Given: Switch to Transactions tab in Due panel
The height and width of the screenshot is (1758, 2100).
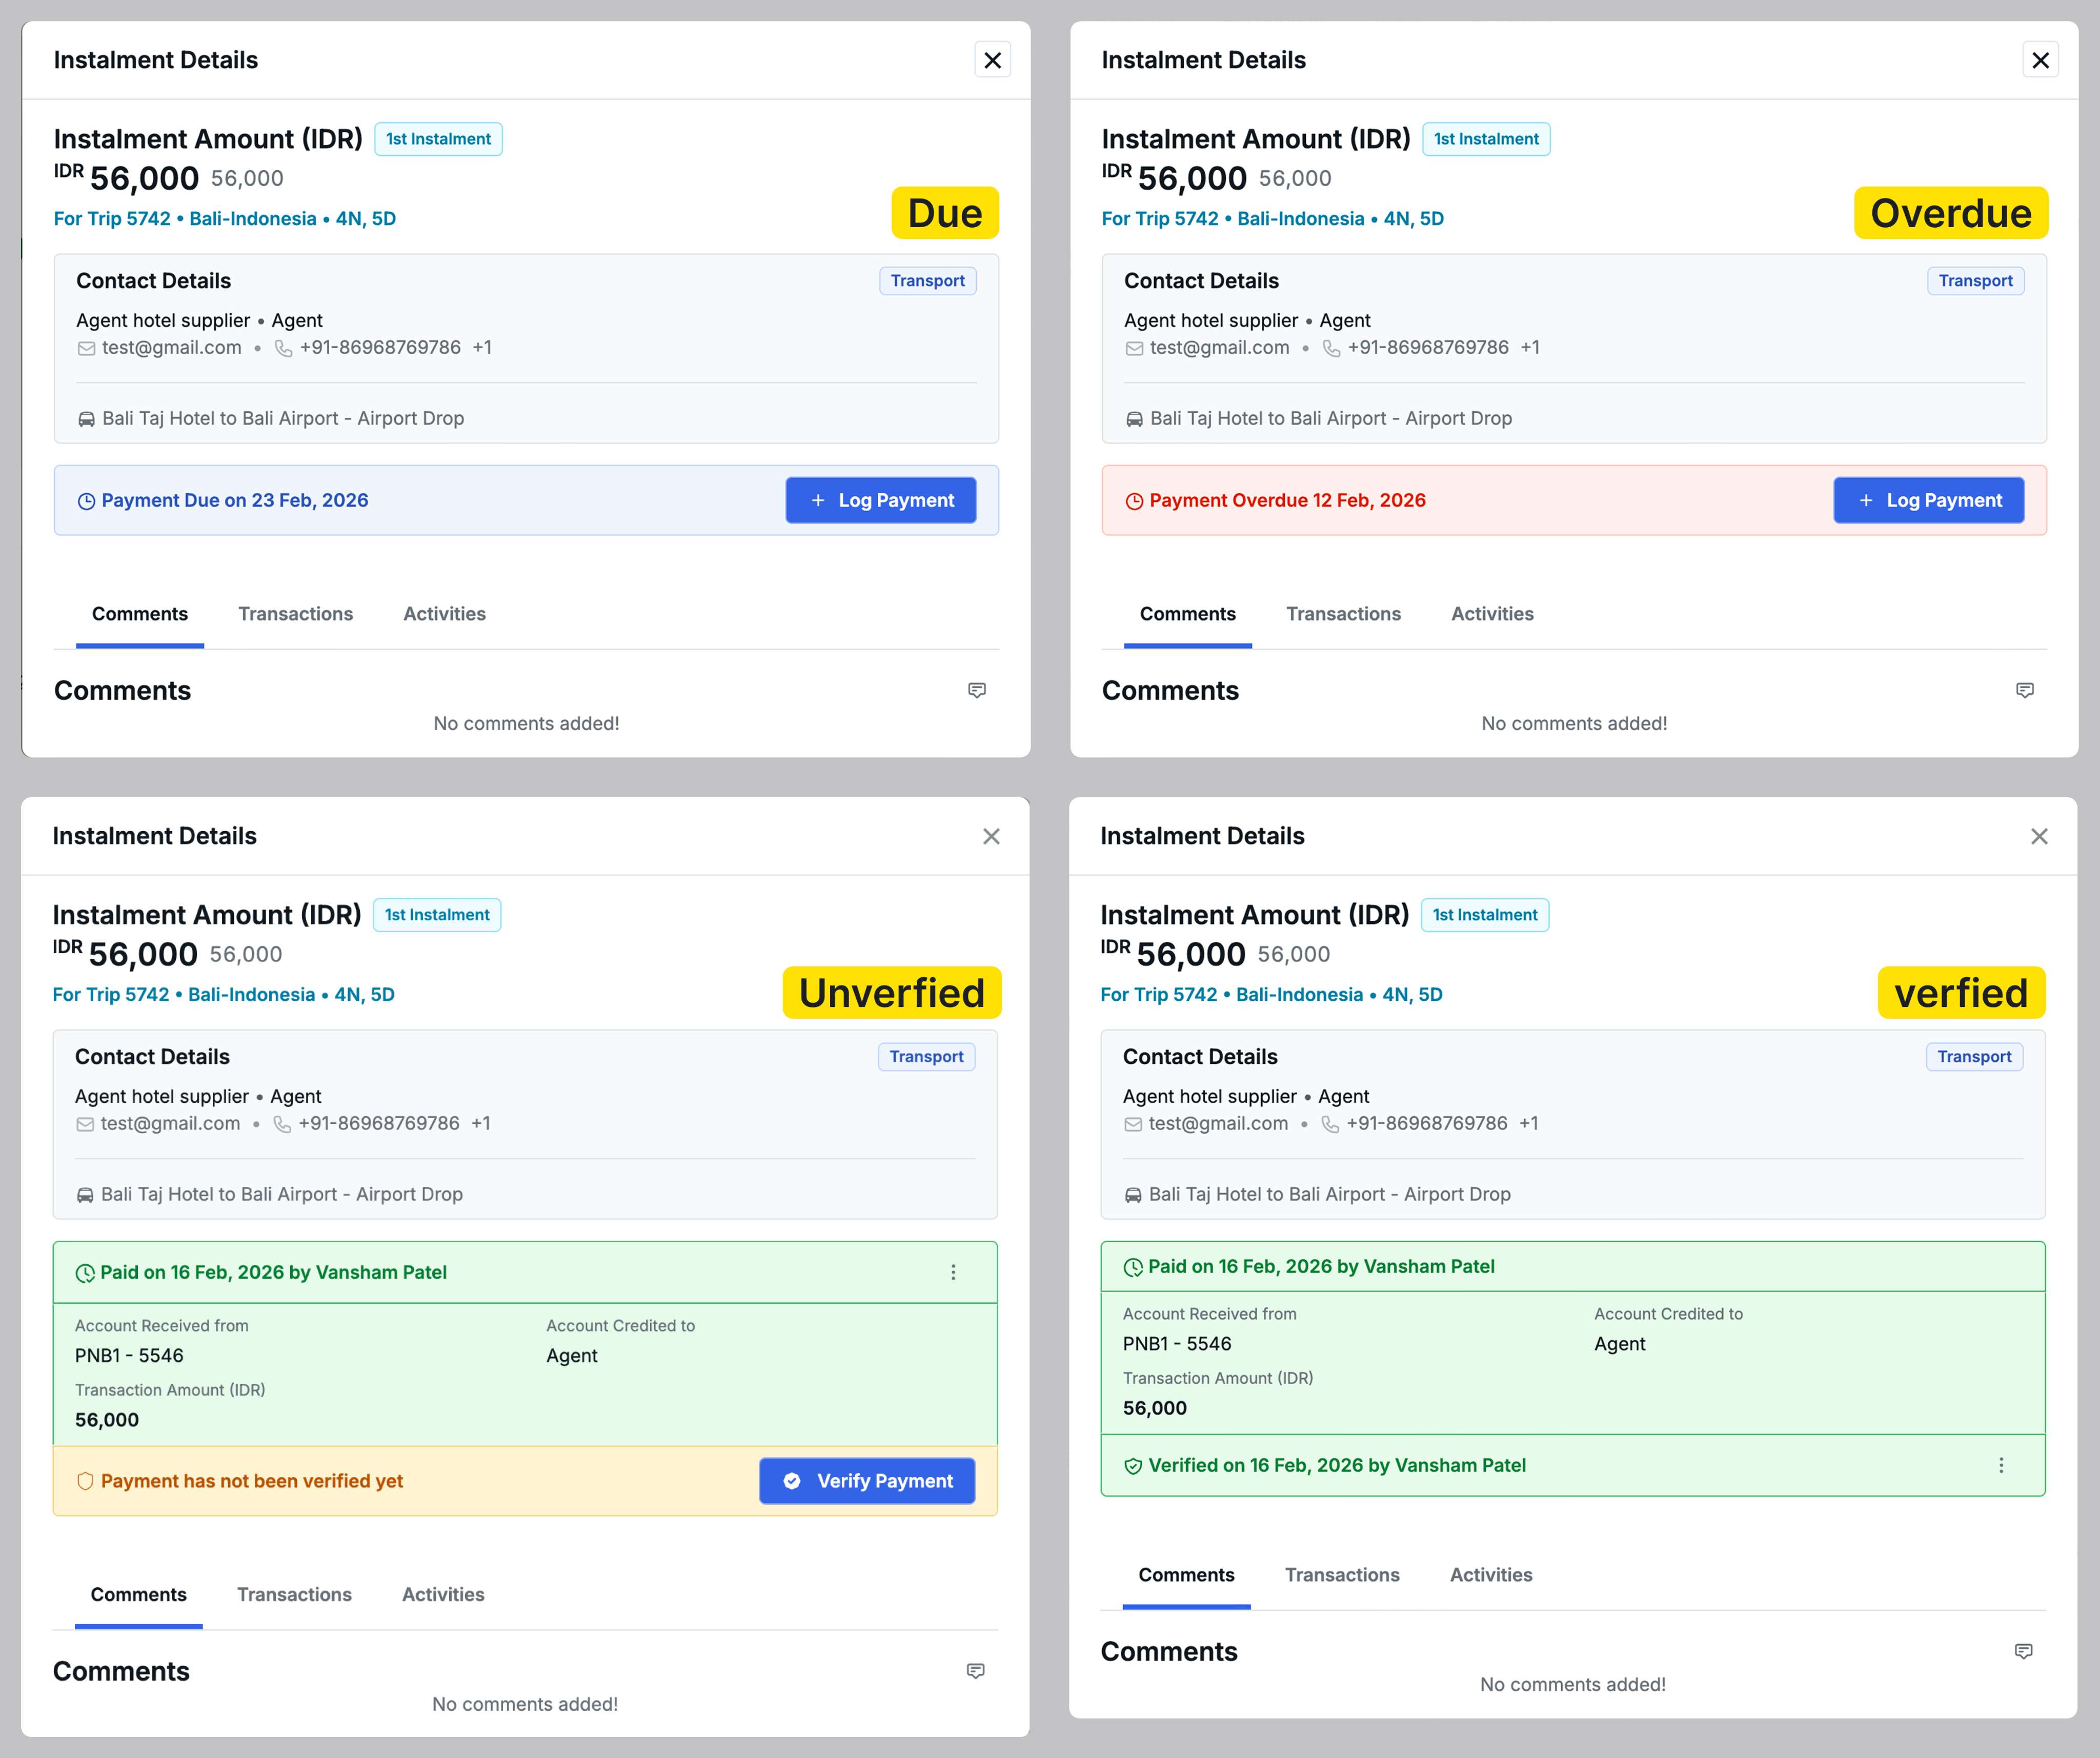Looking at the screenshot, I should pos(295,614).
